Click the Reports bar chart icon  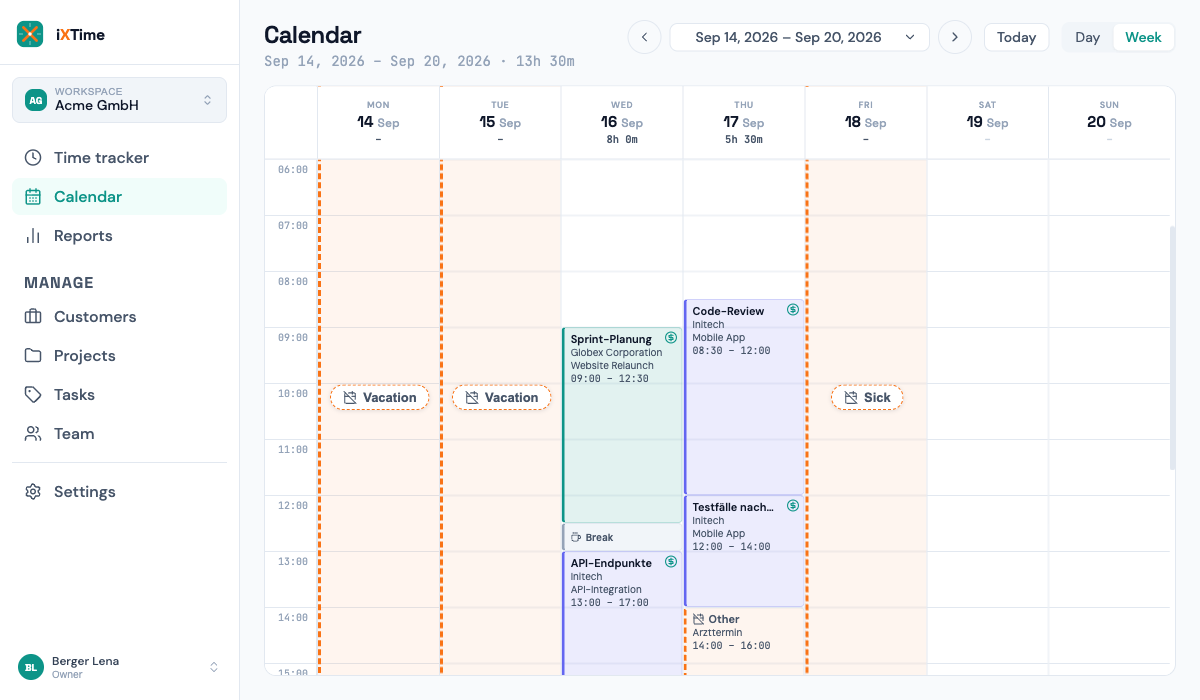(x=33, y=236)
